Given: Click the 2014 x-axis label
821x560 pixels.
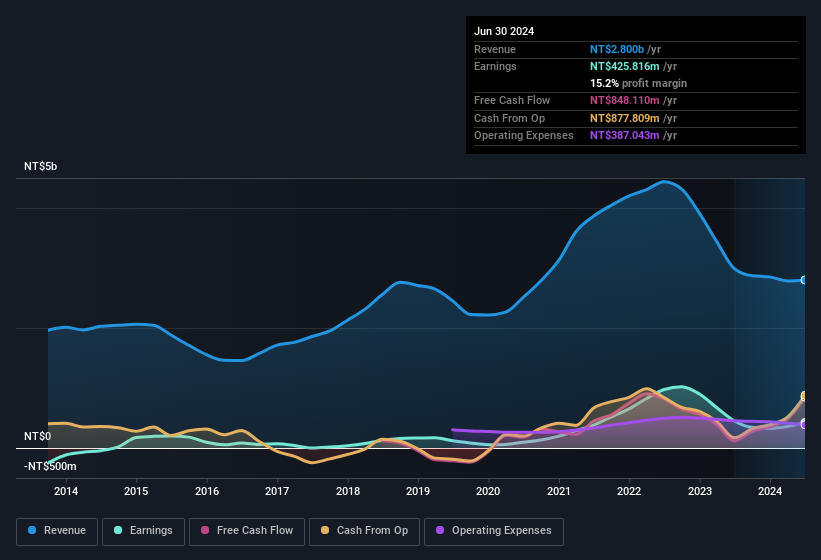Looking at the screenshot, I should [66, 491].
